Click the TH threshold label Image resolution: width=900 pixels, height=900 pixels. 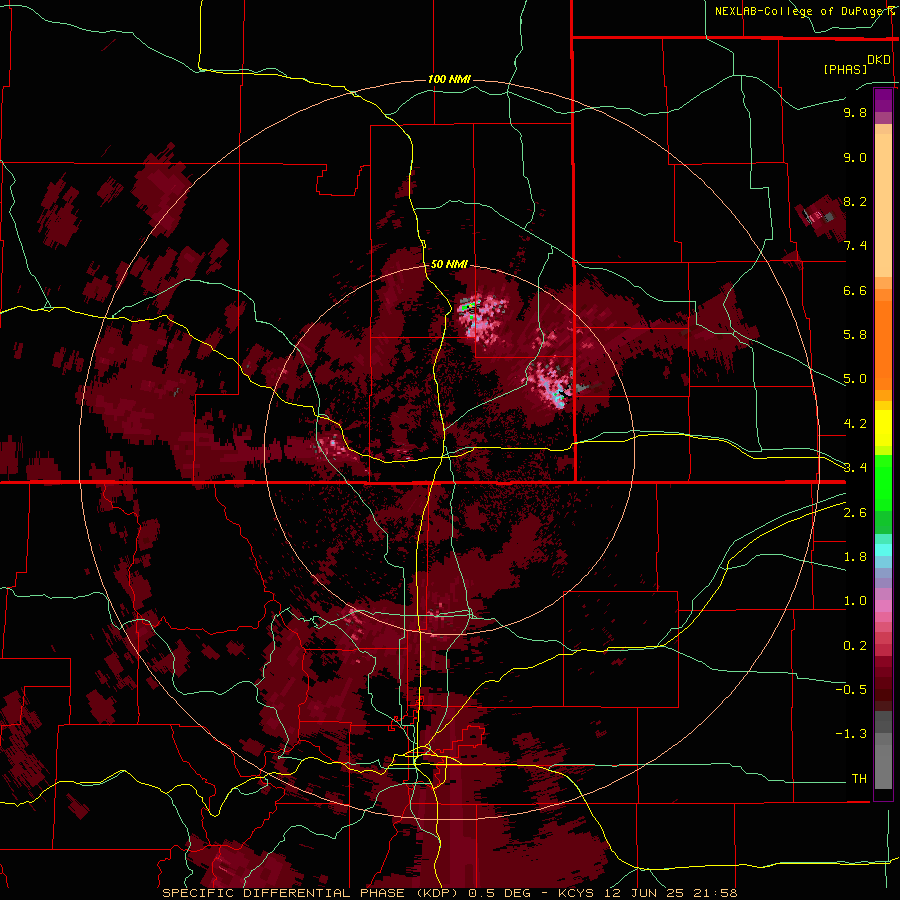859,779
